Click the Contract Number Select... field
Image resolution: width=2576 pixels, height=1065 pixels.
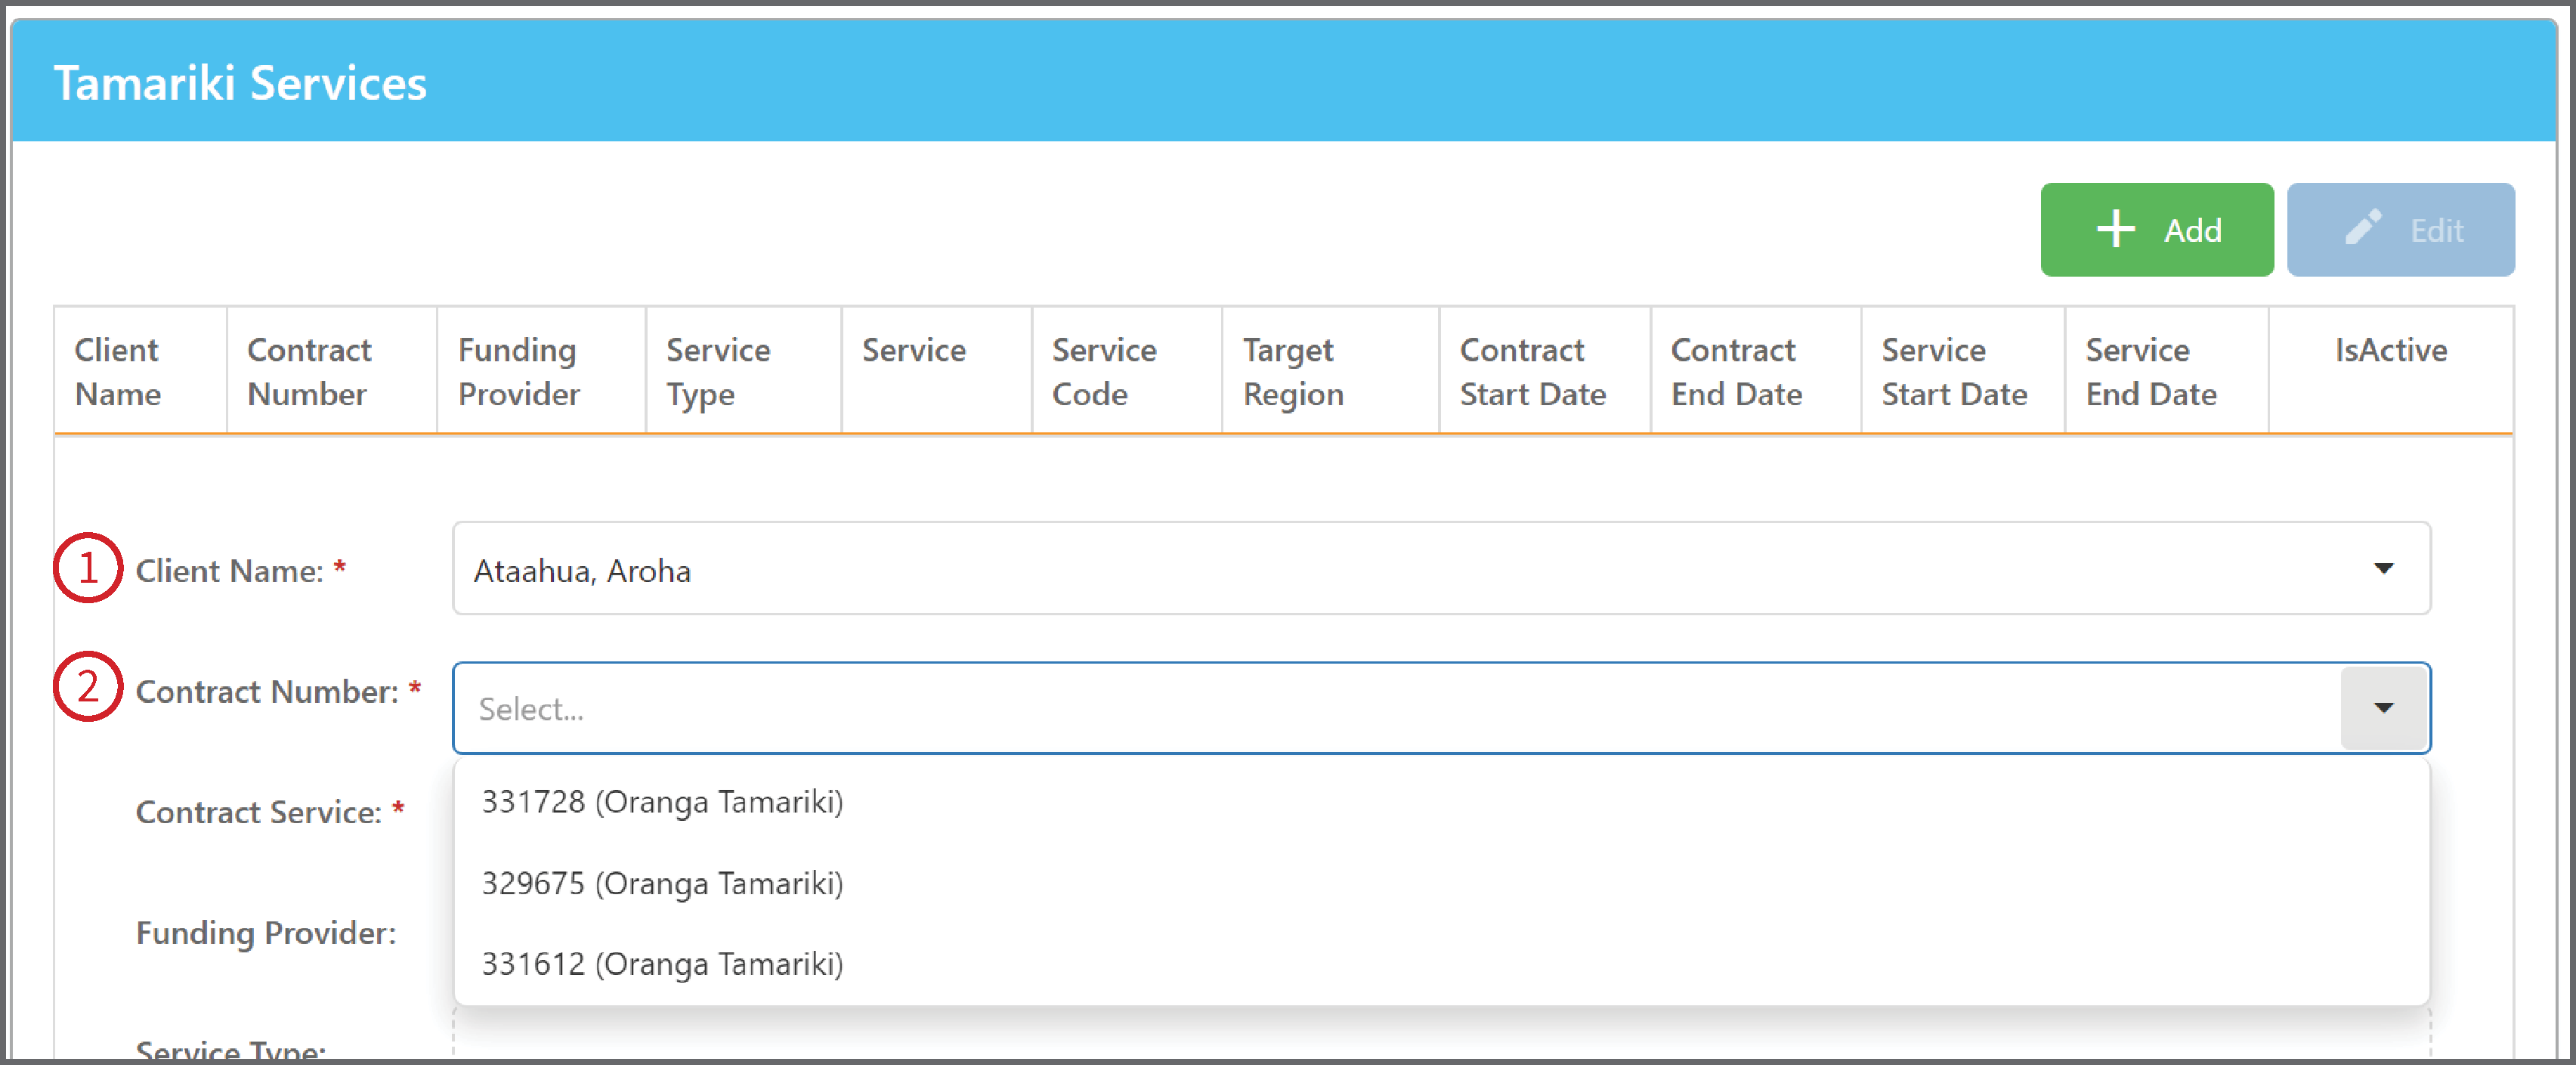(x=1441, y=708)
